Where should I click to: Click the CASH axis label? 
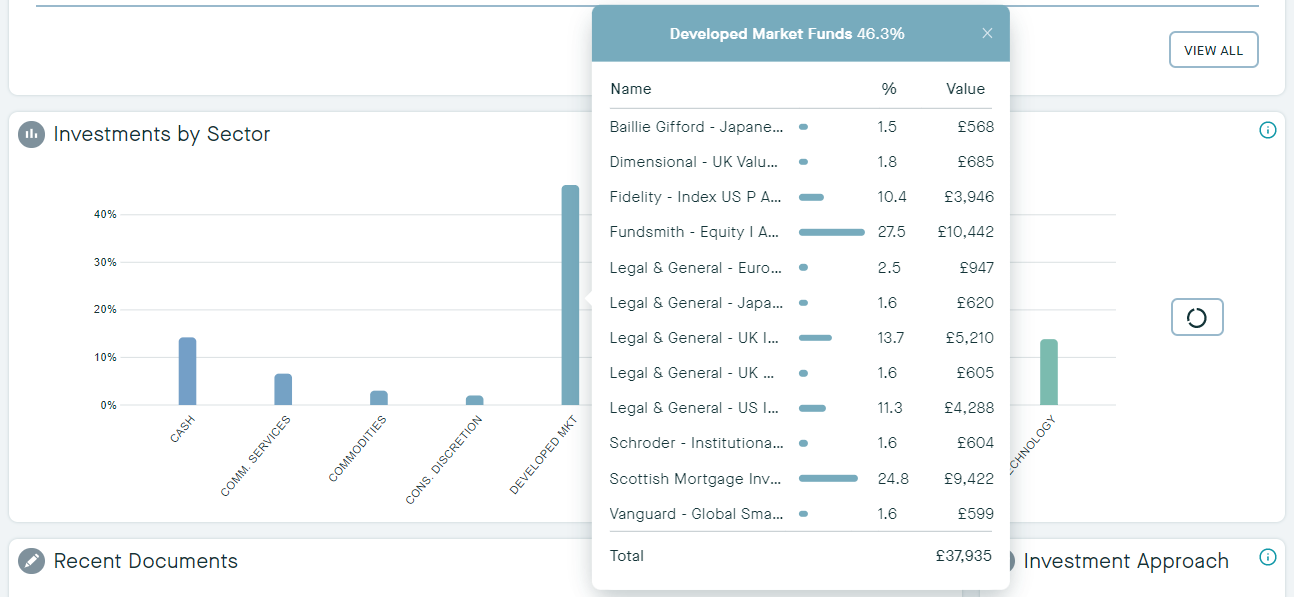point(182,429)
